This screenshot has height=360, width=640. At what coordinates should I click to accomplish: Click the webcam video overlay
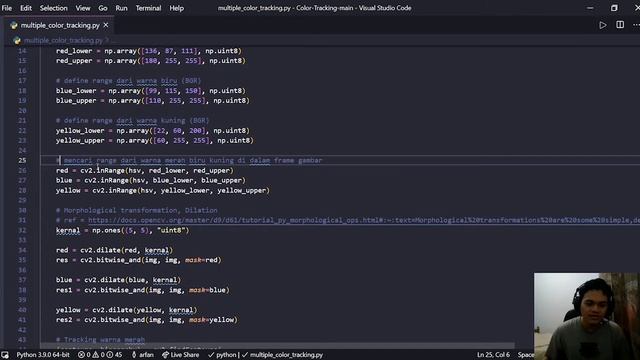click(587, 316)
